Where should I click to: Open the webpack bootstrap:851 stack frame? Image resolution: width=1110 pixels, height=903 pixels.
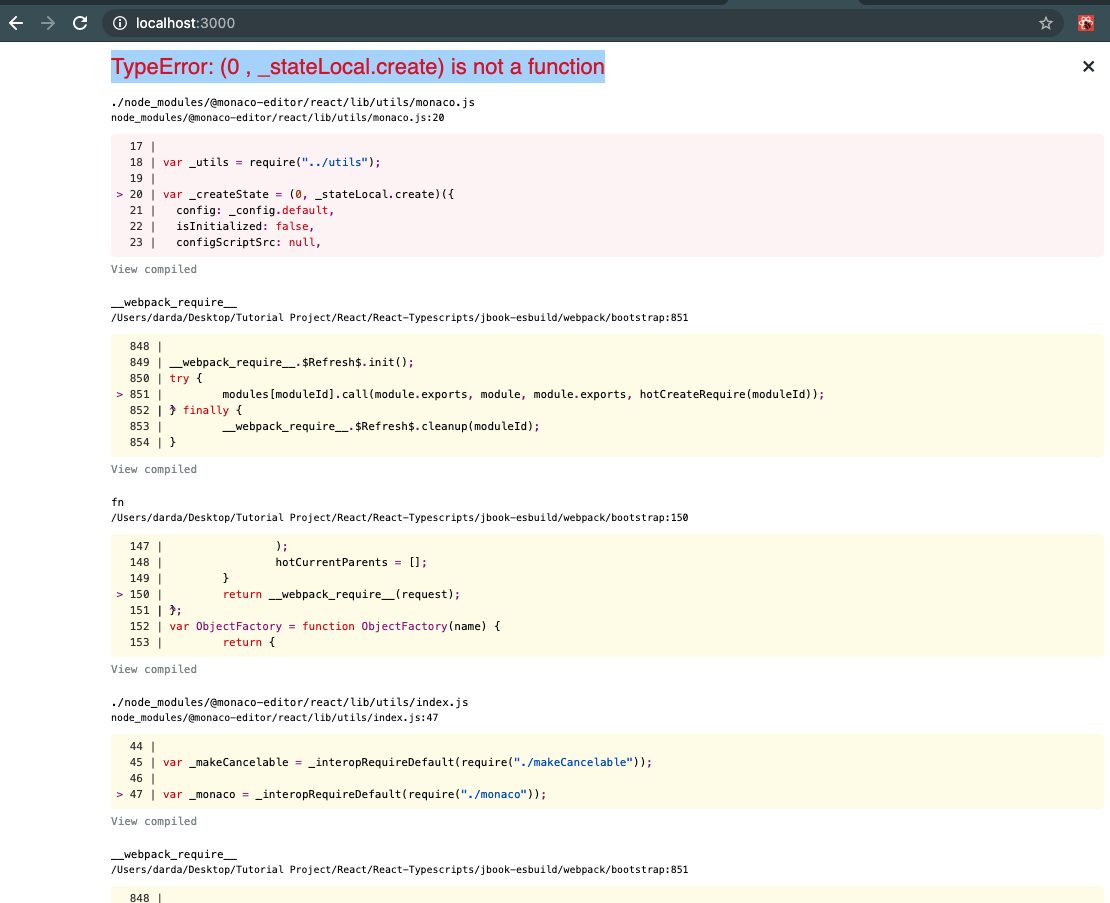[400, 317]
